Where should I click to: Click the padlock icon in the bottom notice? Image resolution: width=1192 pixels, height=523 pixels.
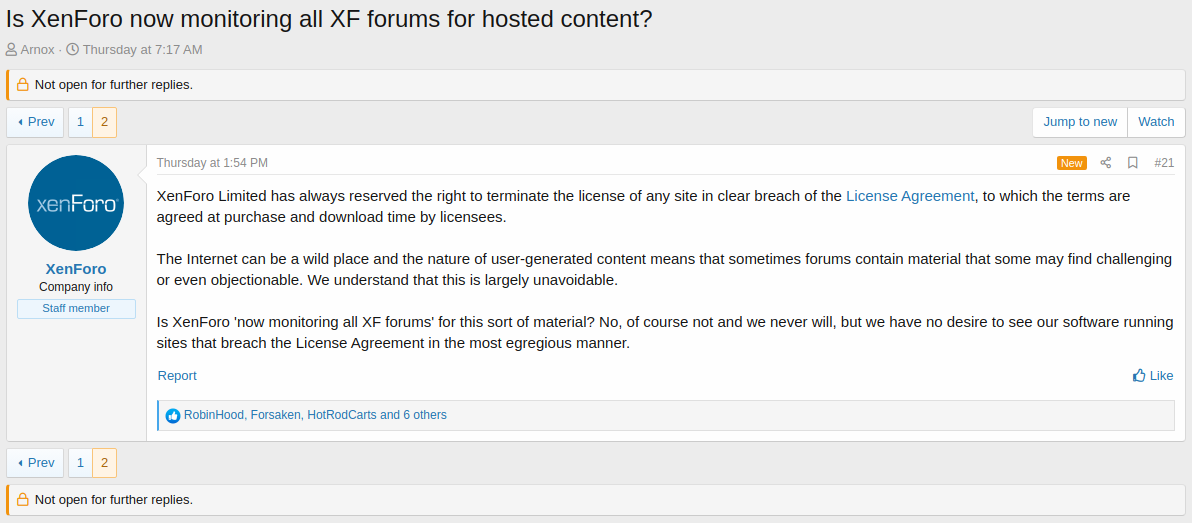click(x=22, y=500)
